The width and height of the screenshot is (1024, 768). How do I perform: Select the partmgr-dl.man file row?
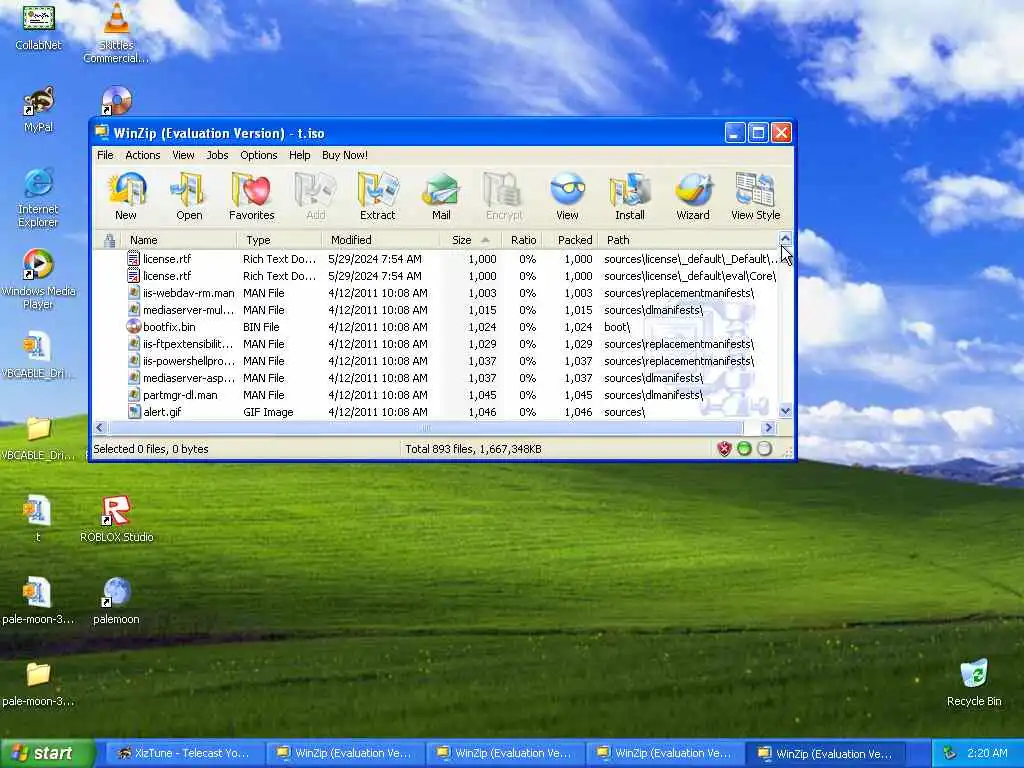[436, 394]
